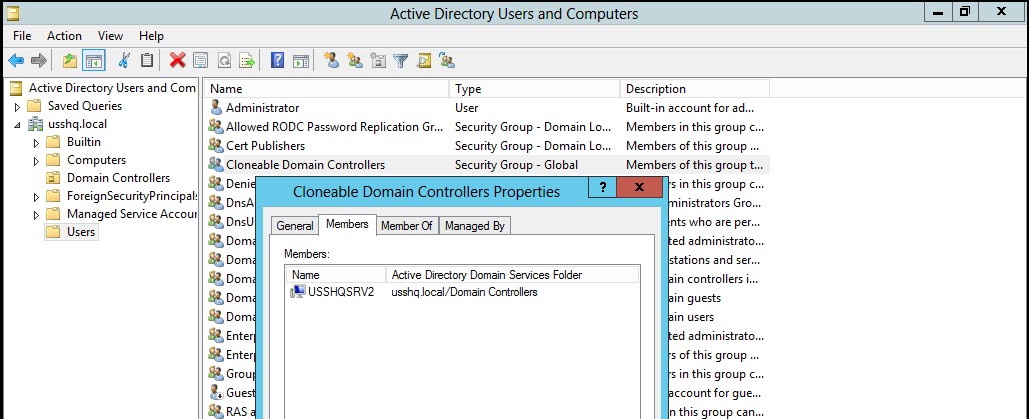Image resolution: width=1029 pixels, height=419 pixels.
Task: Go back using the blue Back arrow
Action: (x=16, y=61)
